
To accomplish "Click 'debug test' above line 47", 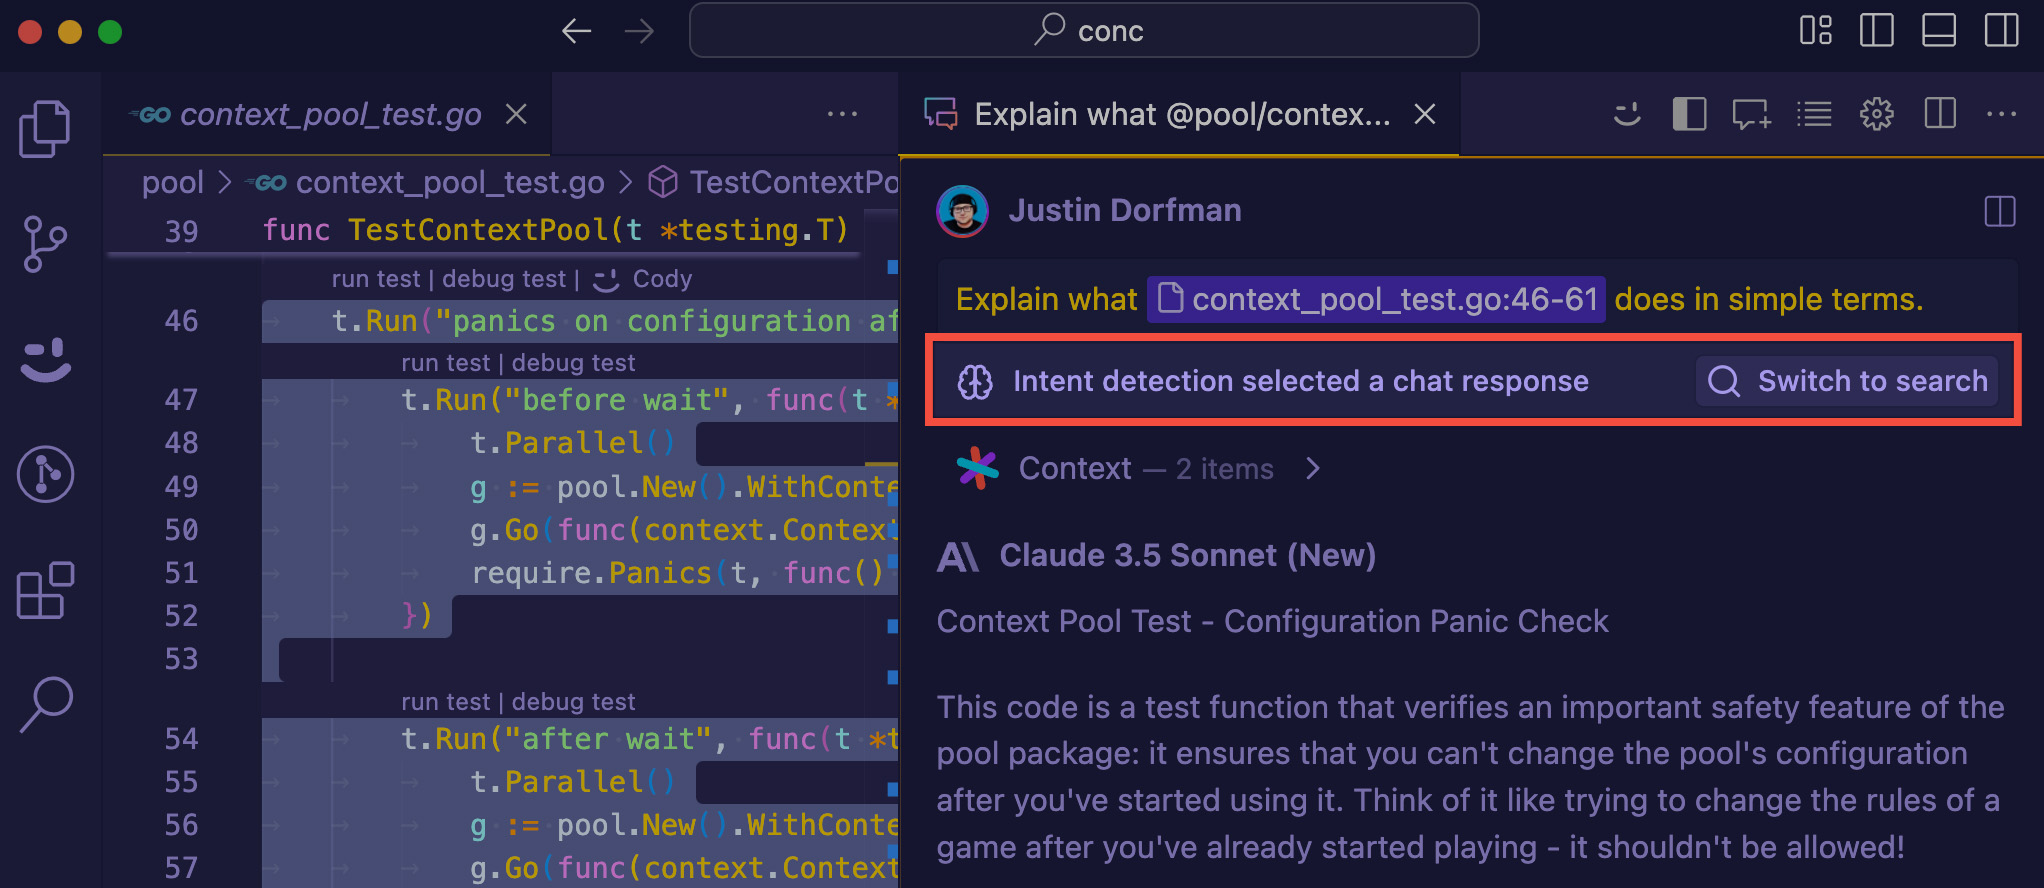I will [574, 363].
